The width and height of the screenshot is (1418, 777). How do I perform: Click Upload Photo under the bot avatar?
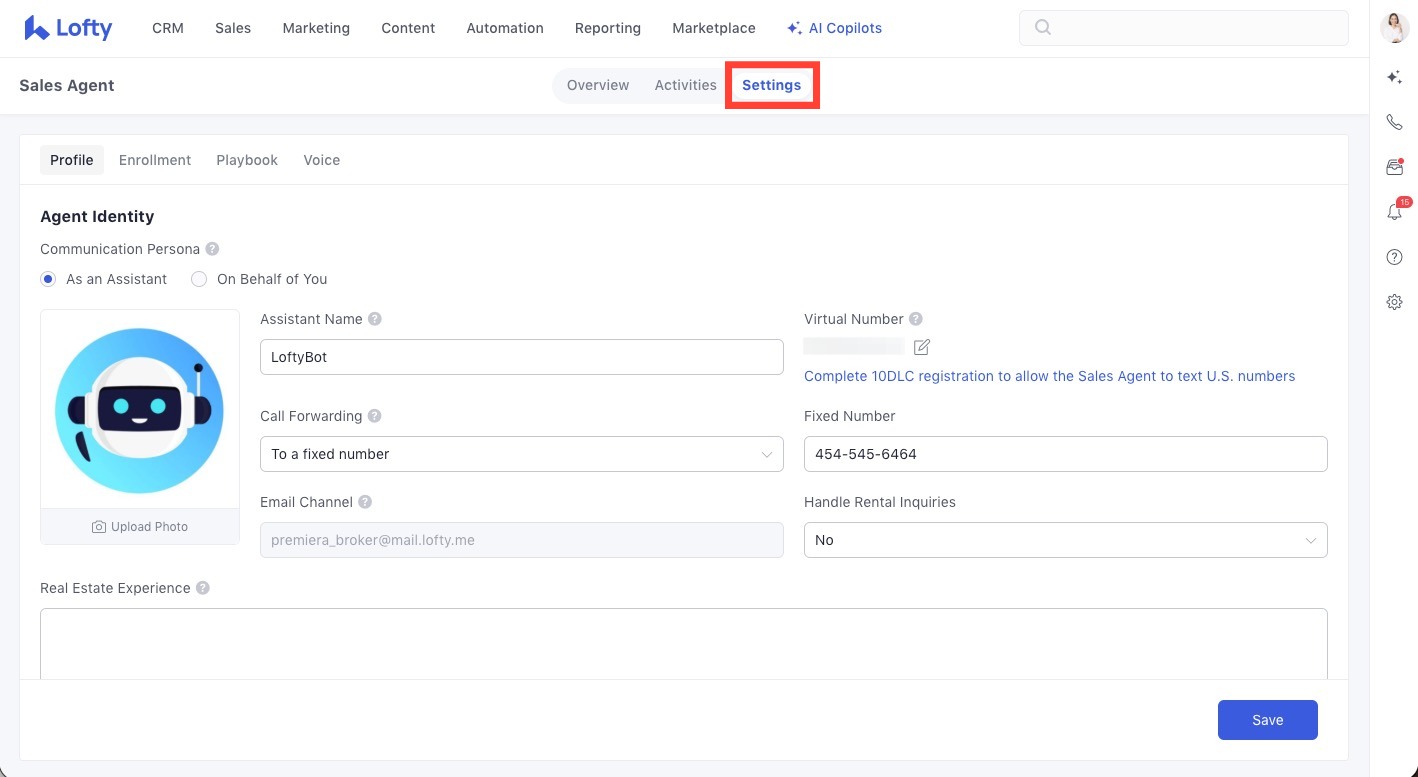coord(140,527)
